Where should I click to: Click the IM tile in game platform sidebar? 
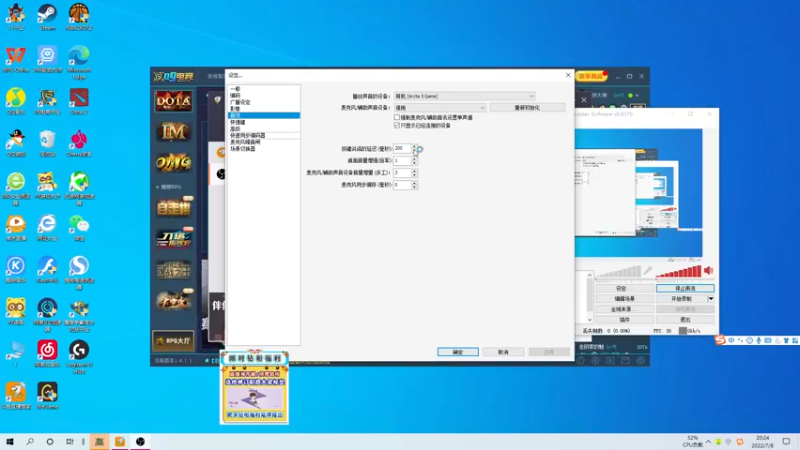[x=173, y=132]
